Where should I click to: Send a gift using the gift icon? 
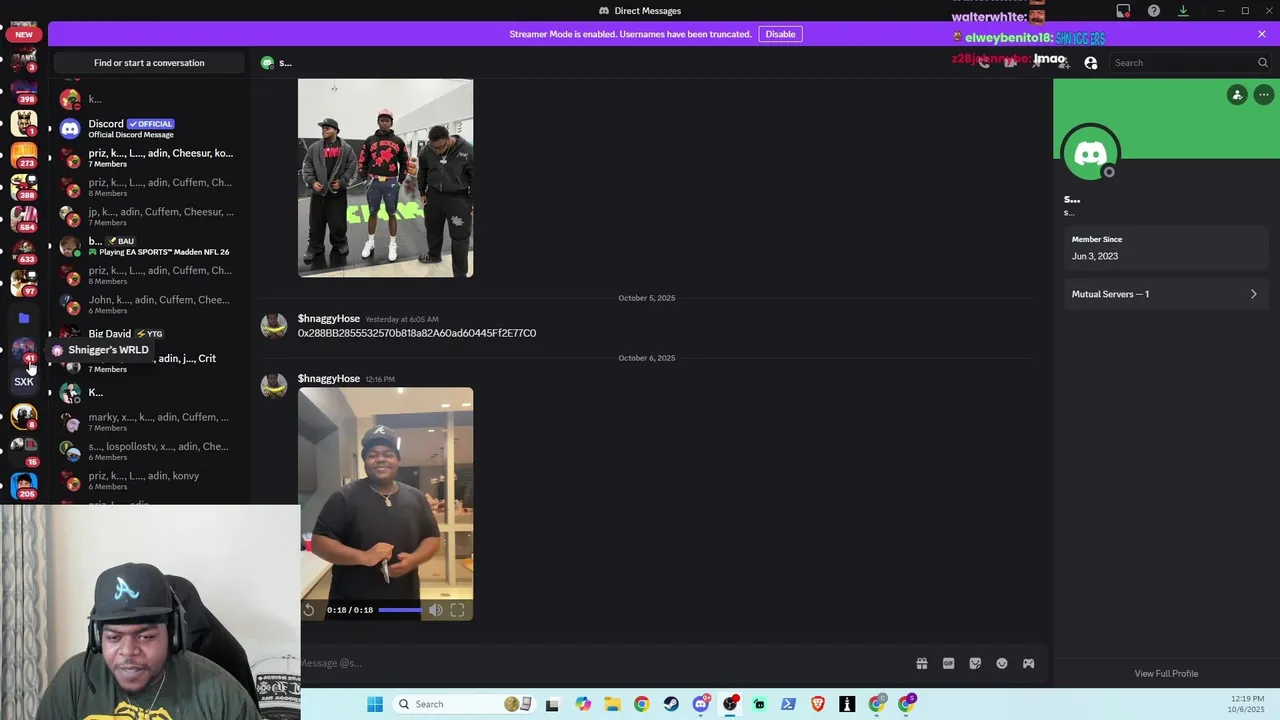[x=922, y=663]
